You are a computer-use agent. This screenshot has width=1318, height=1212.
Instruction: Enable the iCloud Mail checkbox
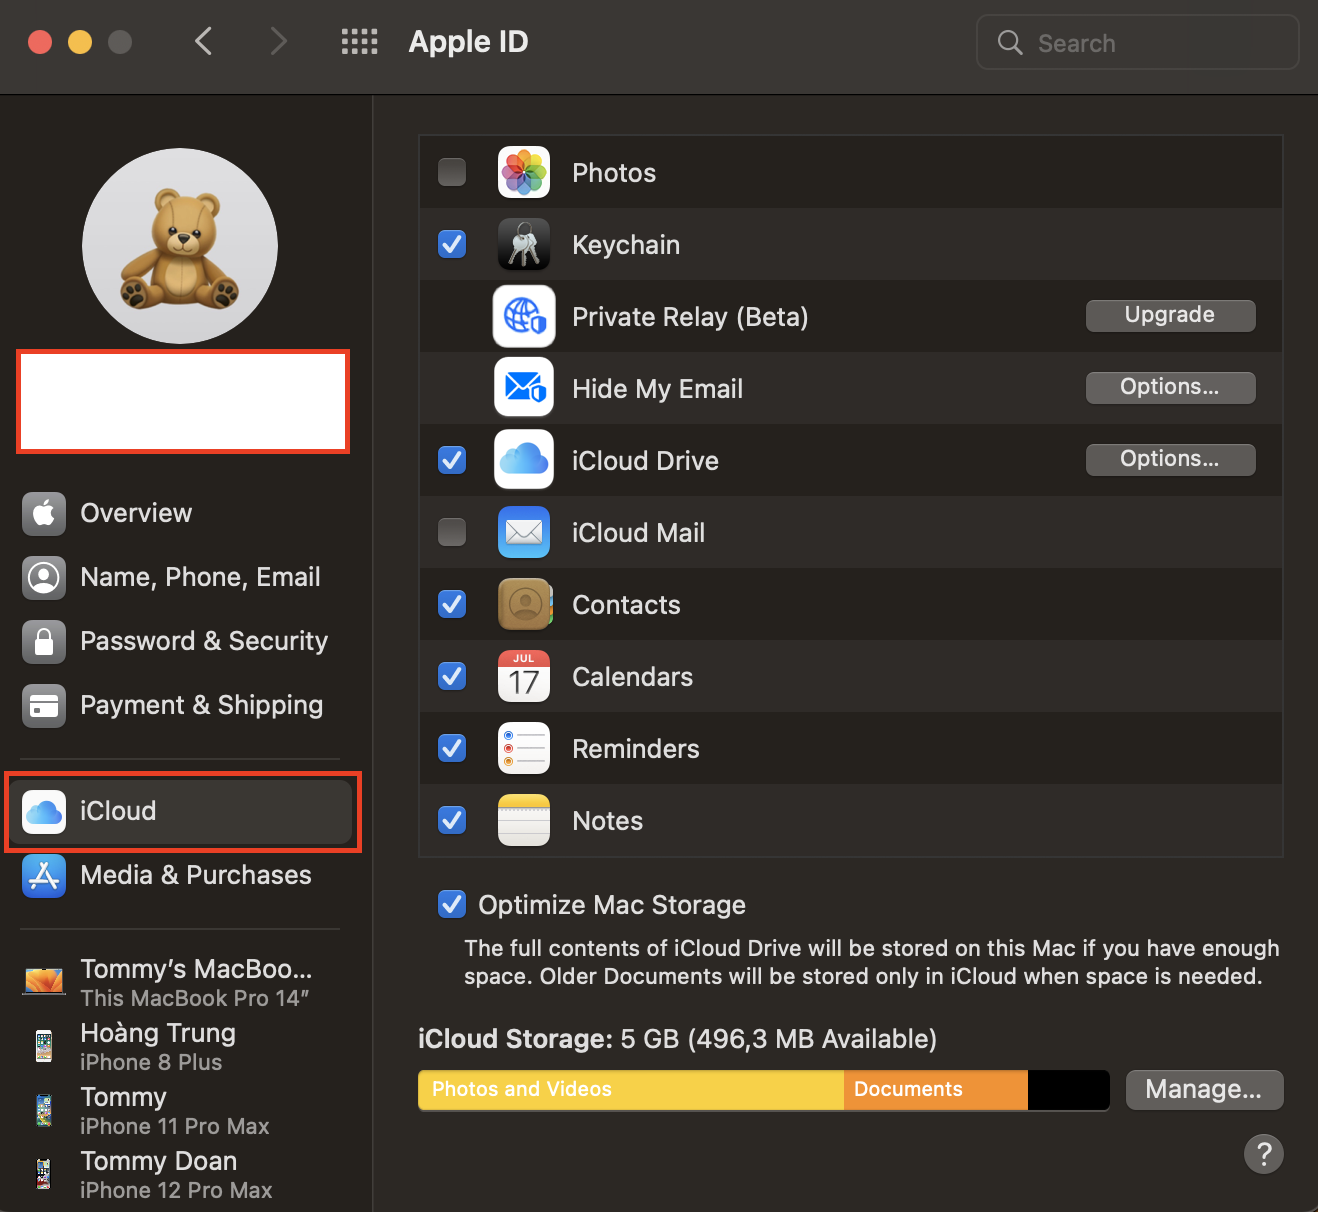coord(452,532)
